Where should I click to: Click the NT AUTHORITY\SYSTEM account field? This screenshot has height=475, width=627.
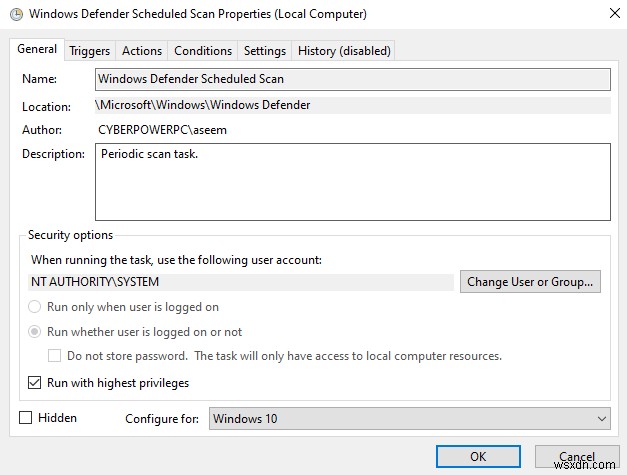coord(241,282)
